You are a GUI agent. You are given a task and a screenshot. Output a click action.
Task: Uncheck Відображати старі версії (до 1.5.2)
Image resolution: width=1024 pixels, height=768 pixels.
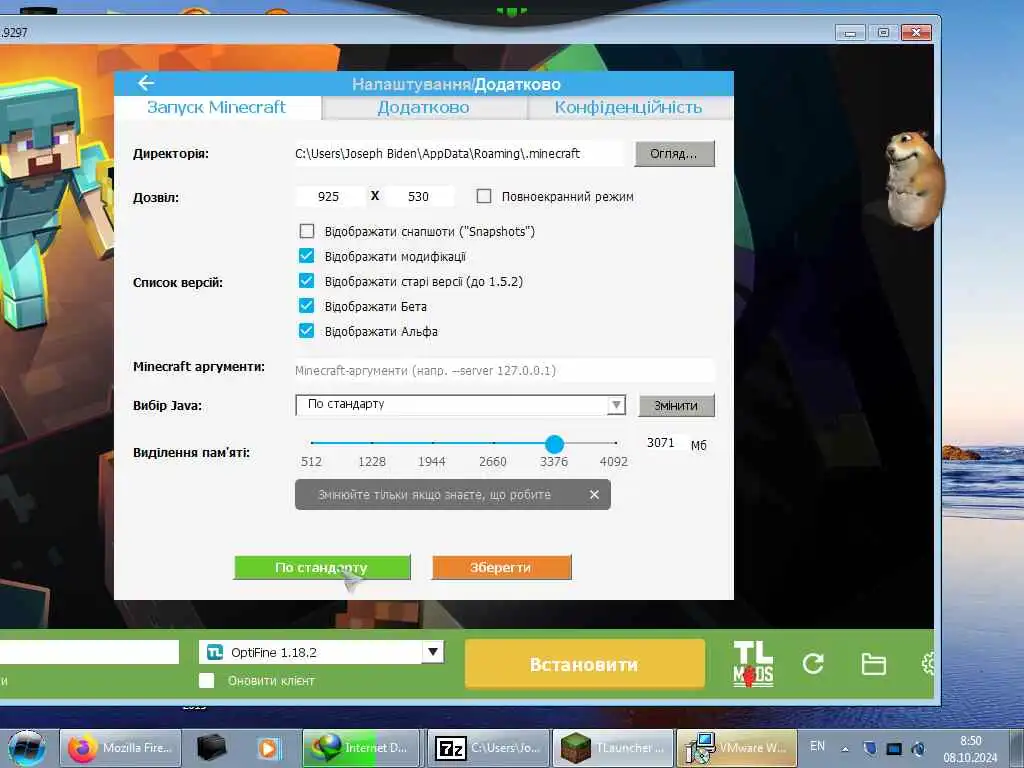pyautogui.click(x=306, y=281)
